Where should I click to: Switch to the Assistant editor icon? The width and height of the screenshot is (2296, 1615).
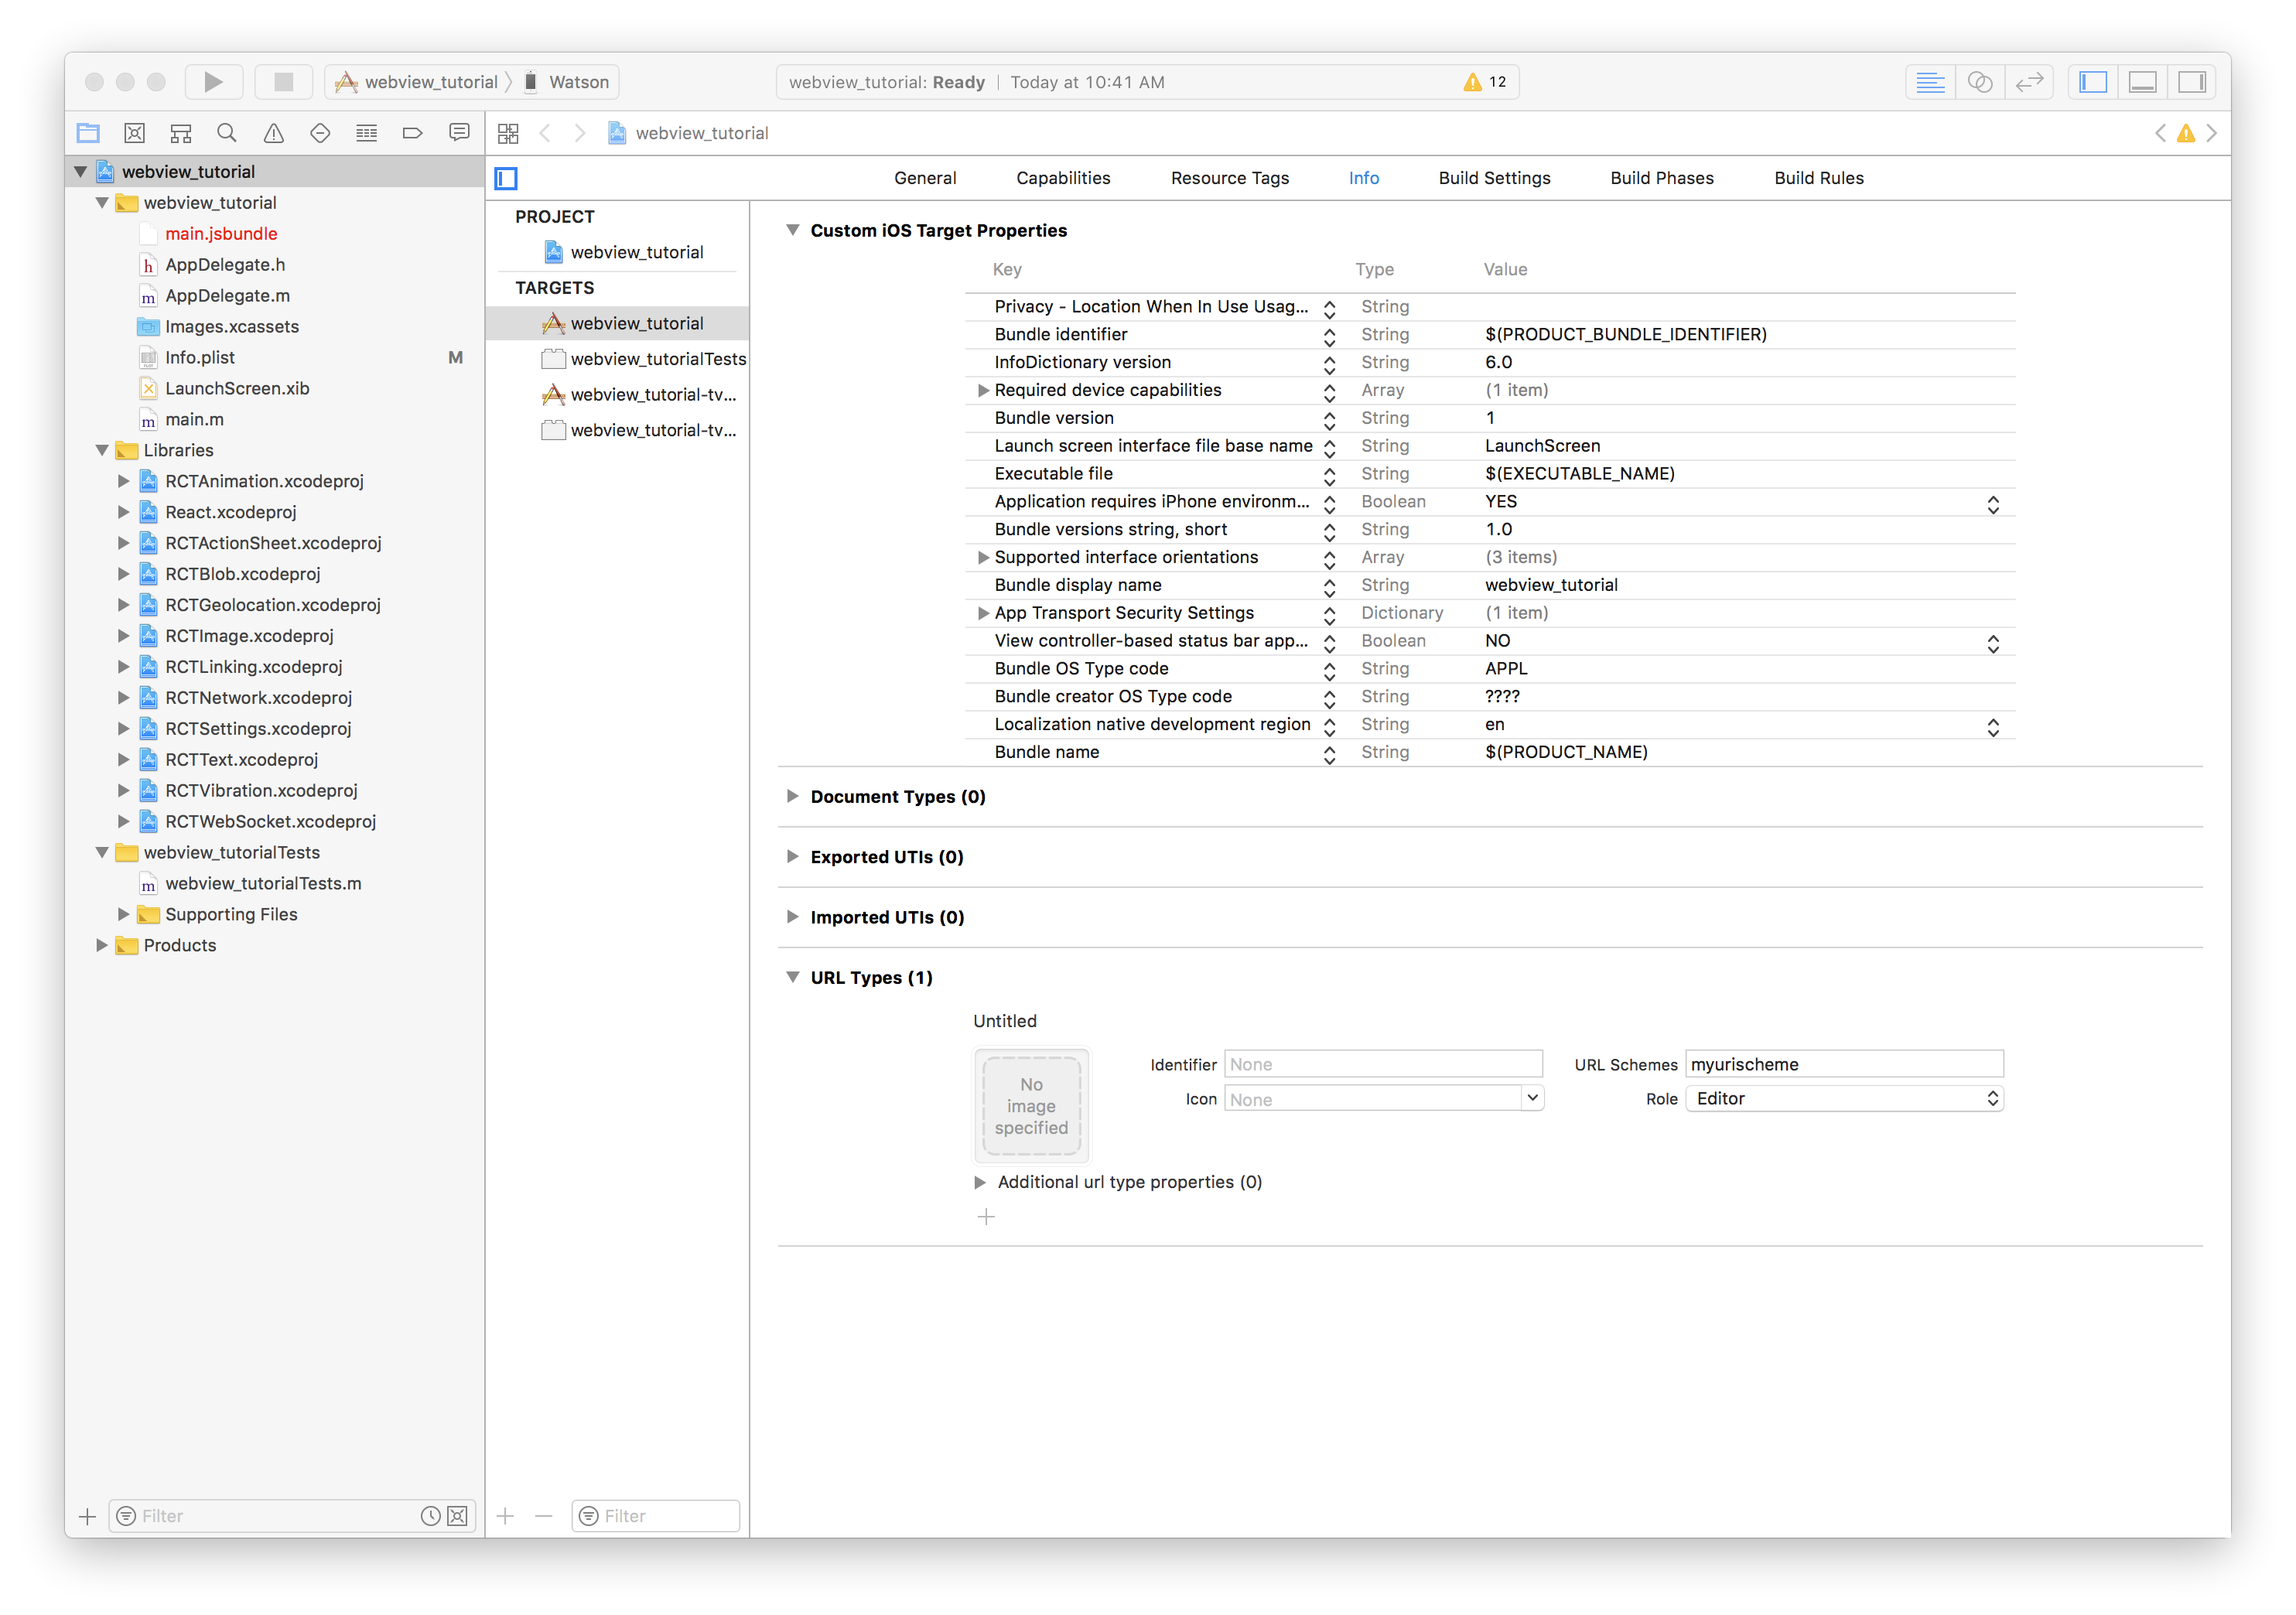pos(1979,82)
